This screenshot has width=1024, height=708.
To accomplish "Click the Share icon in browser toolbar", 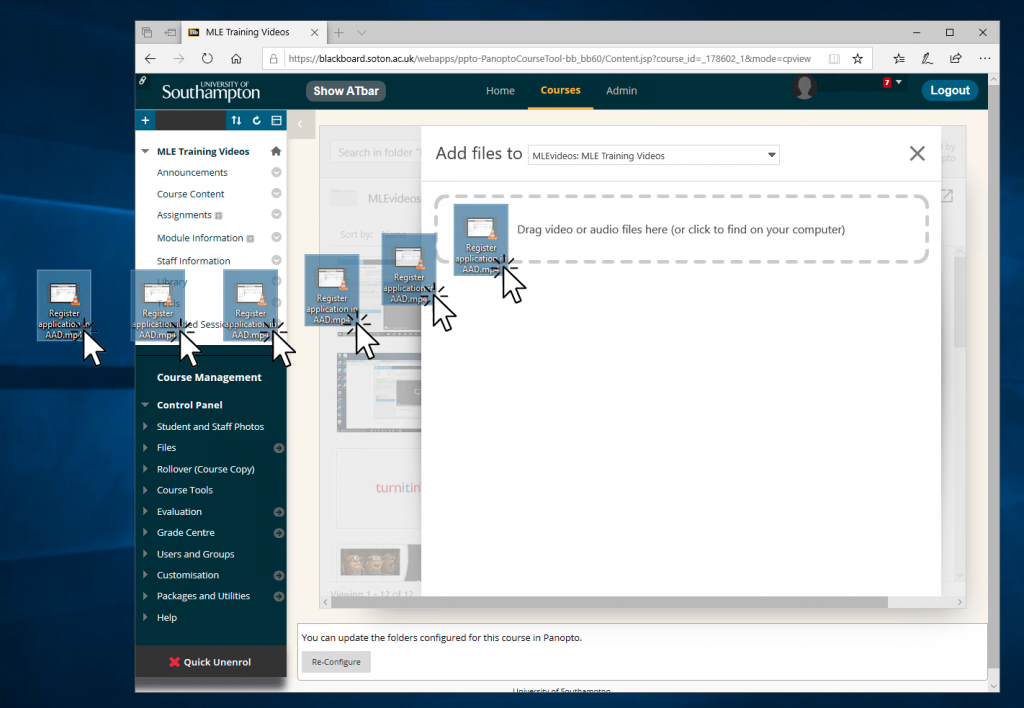I will coord(955,58).
